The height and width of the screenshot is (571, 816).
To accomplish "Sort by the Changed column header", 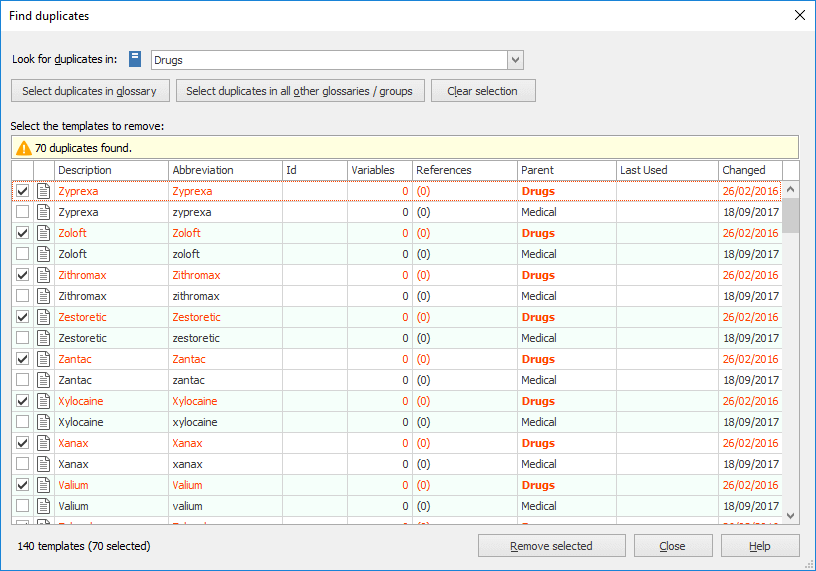I will tap(750, 170).
